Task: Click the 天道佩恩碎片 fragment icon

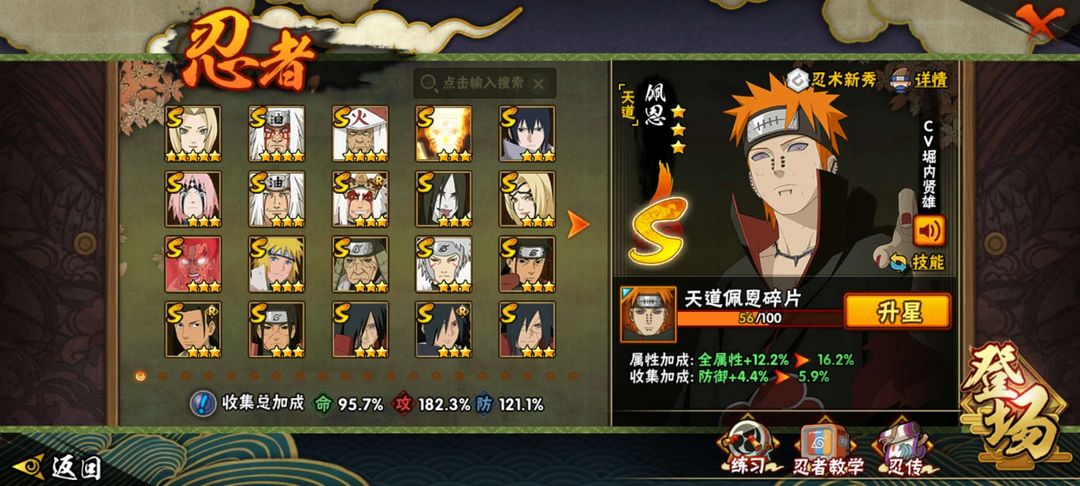Action: point(647,315)
